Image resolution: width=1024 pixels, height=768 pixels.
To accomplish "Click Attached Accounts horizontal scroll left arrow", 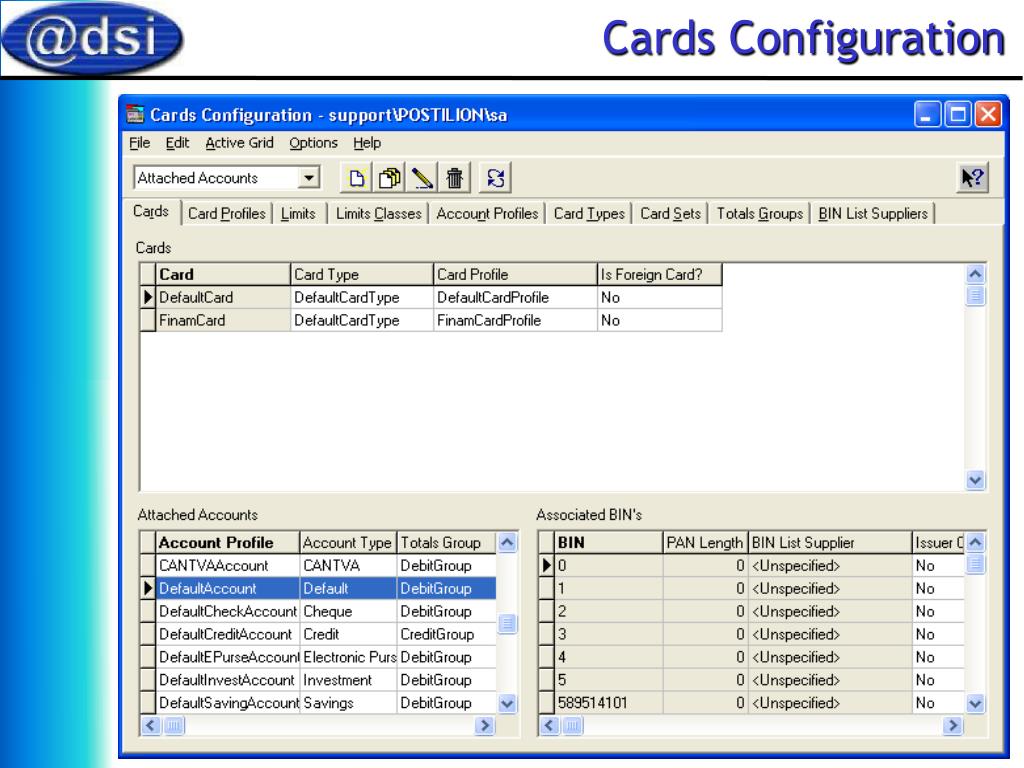I will pos(151,726).
